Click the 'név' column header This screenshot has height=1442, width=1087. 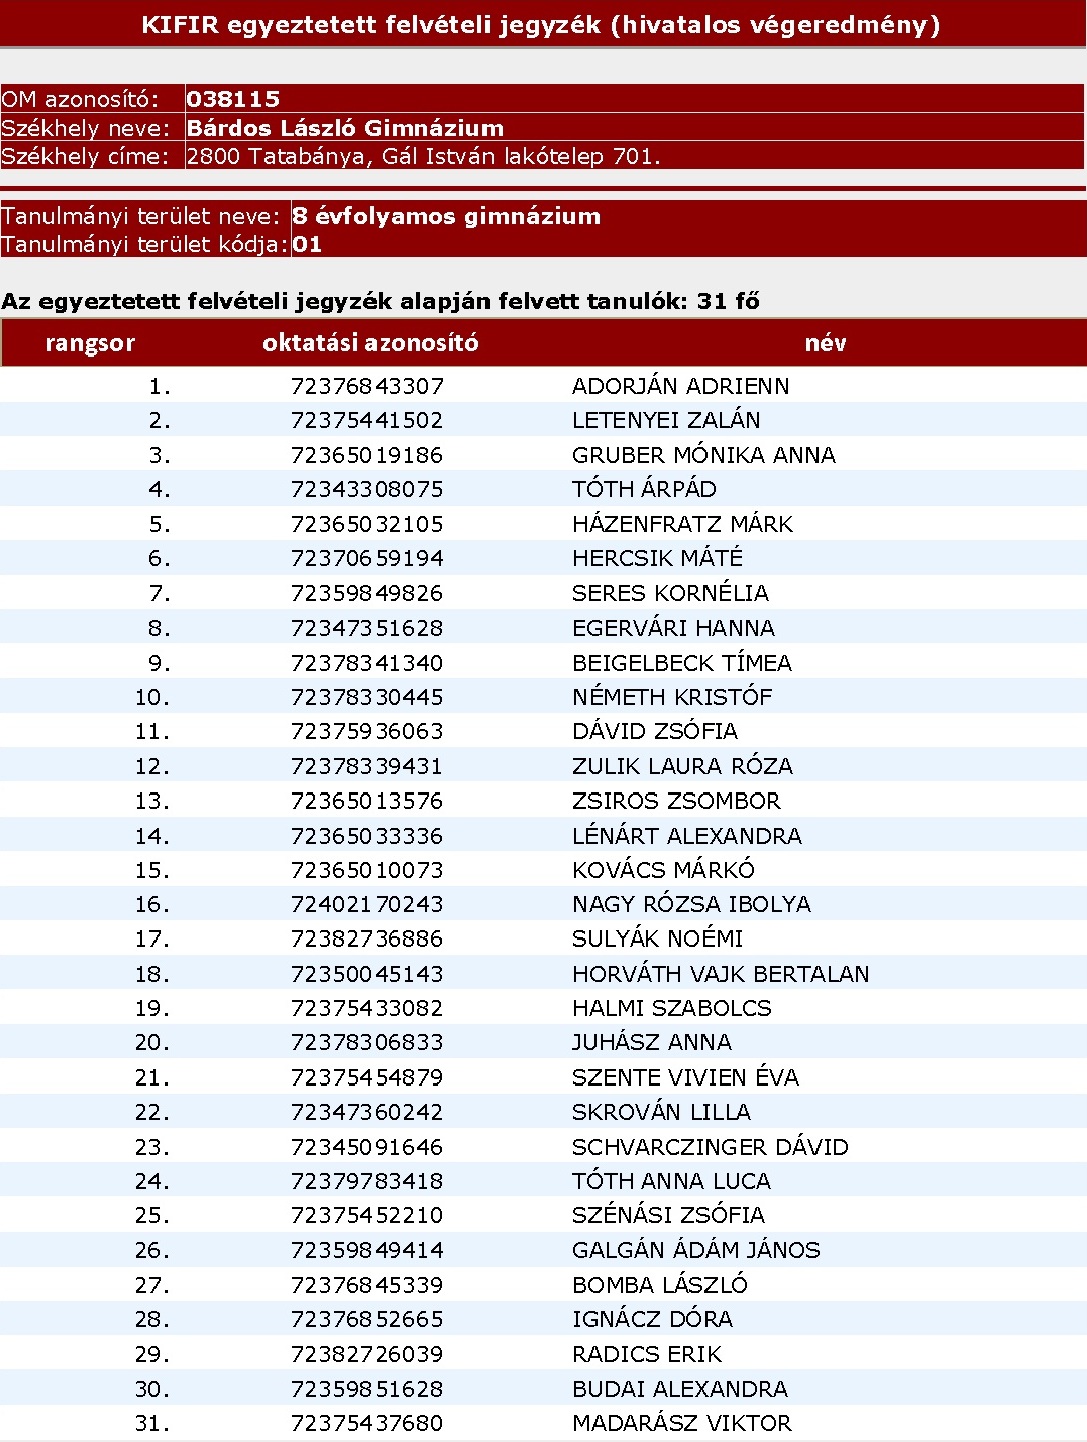point(825,343)
